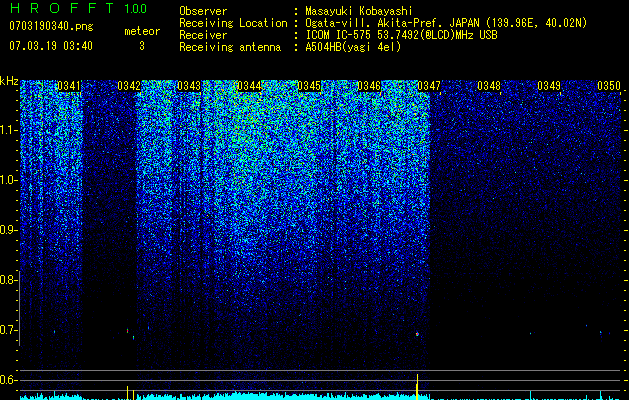
Task: Click the Observer field label
Action: point(203,11)
